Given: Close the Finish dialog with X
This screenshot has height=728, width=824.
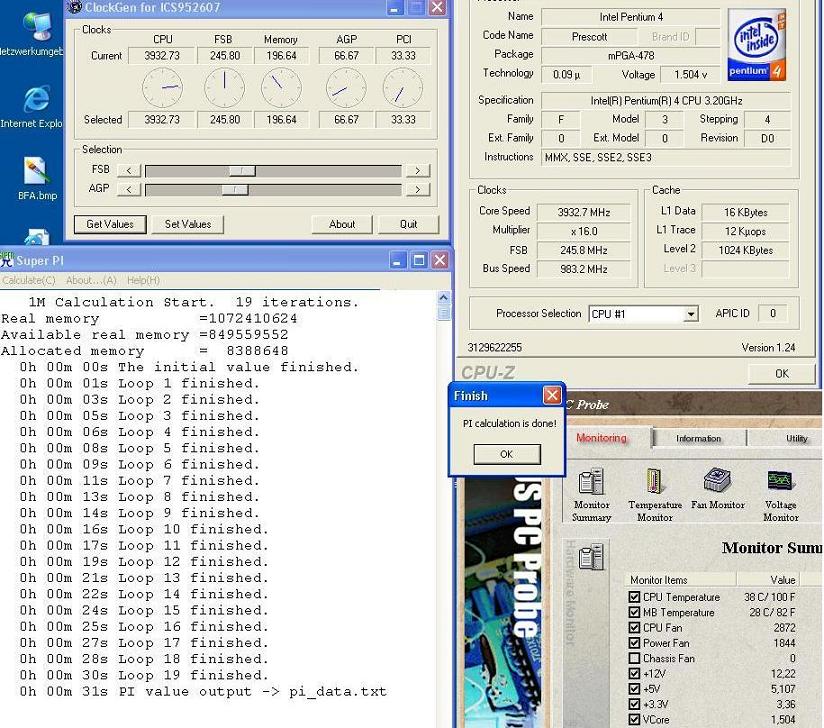Looking at the screenshot, I should (x=552, y=395).
